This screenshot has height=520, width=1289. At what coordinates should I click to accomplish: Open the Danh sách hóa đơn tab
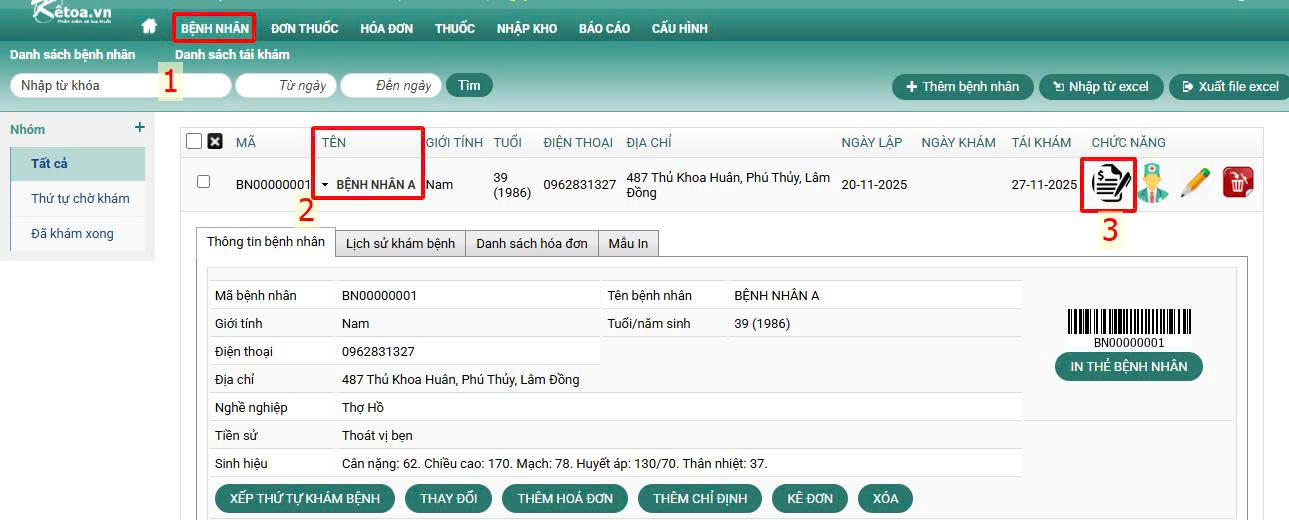531,243
